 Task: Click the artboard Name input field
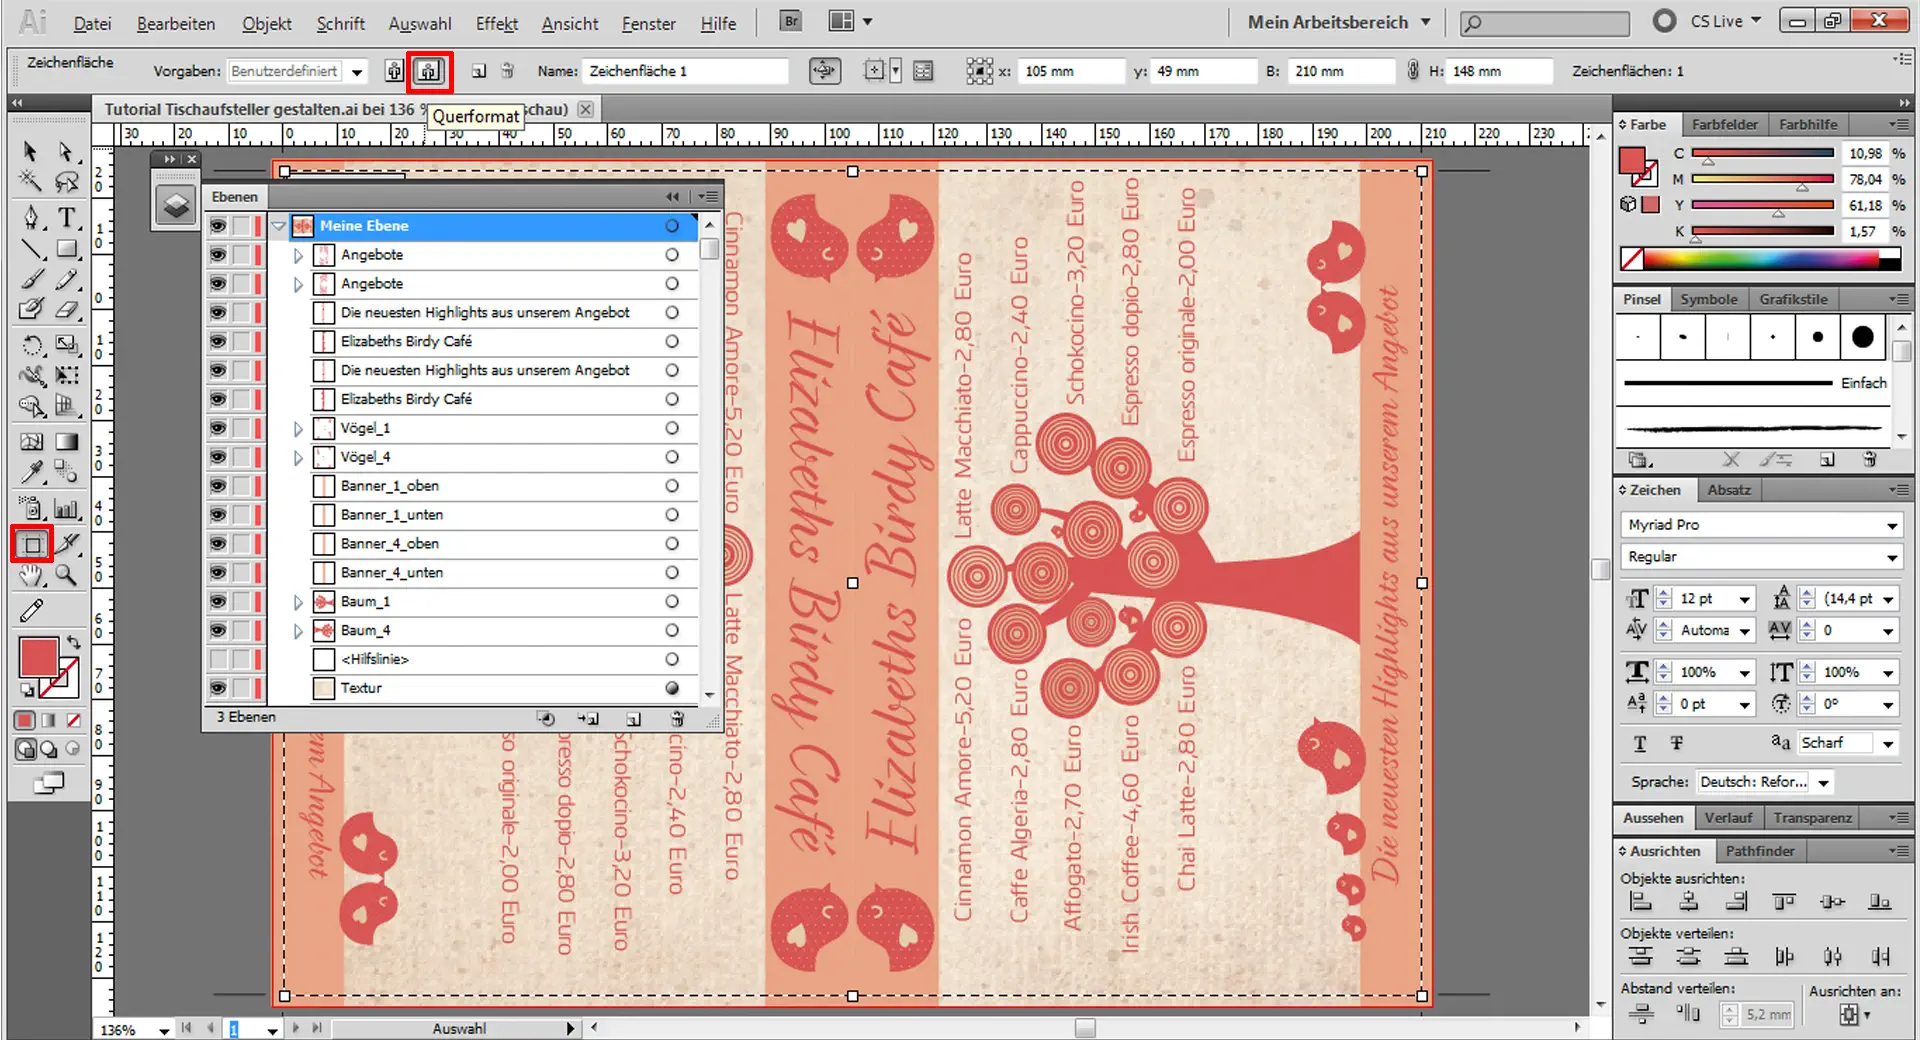tap(684, 71)
